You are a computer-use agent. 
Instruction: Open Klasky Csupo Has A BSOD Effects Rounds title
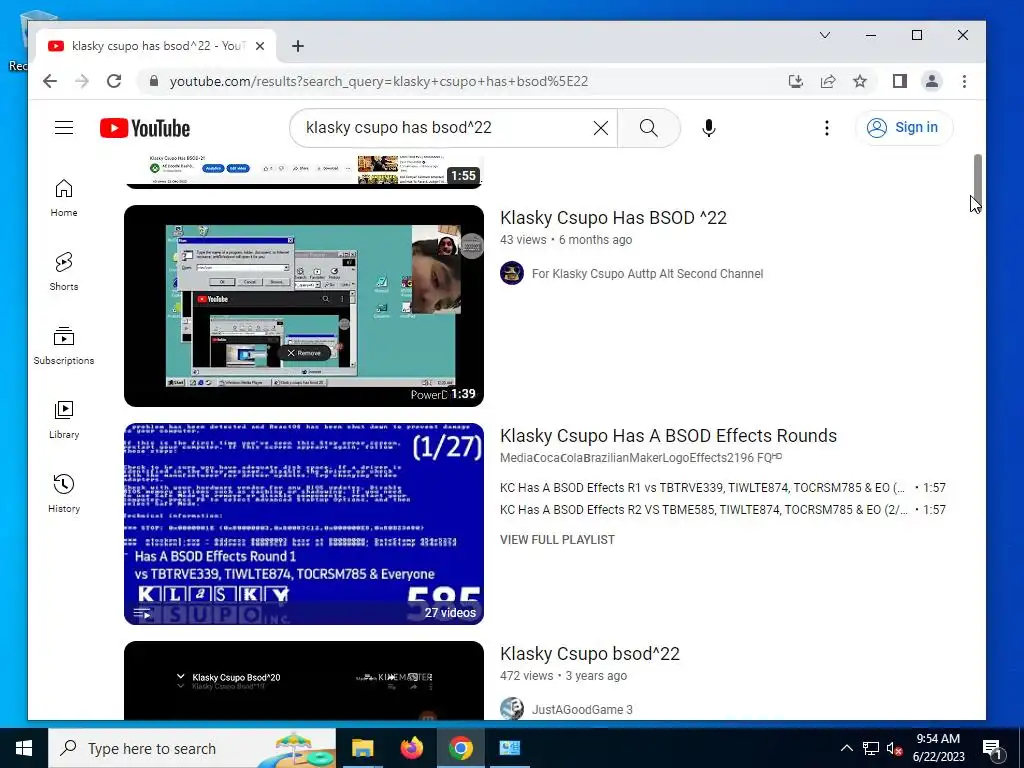click(x=668, y=436)
